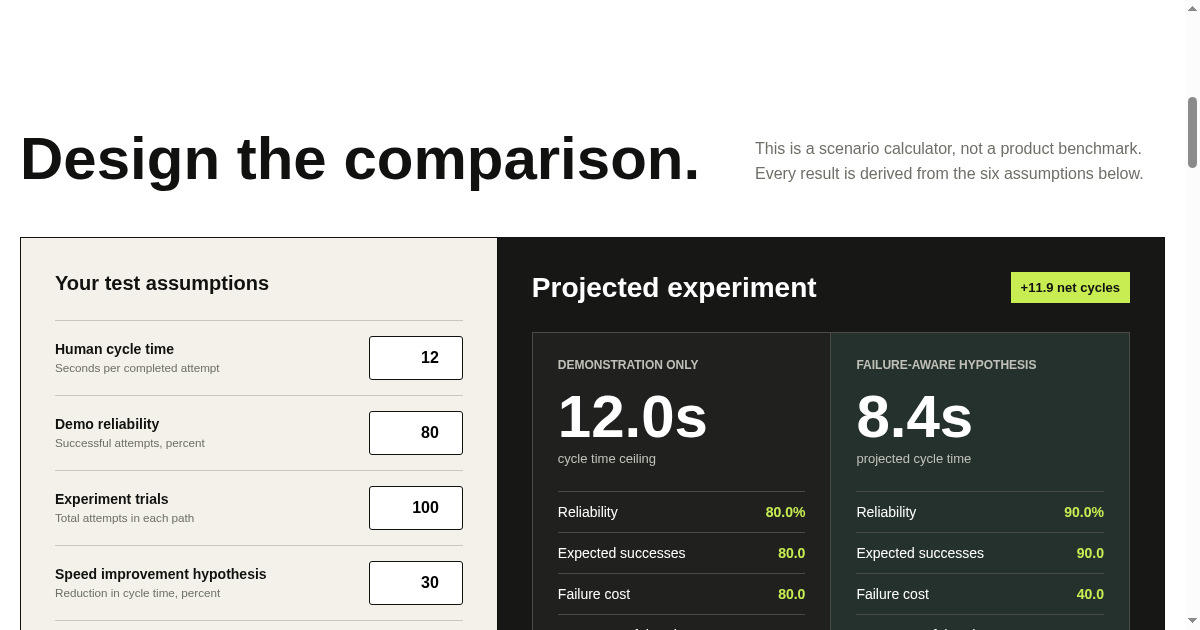Click the scrollbar down arrow
This screenshot has width=1200, height=630.
tap(1192, 622)
